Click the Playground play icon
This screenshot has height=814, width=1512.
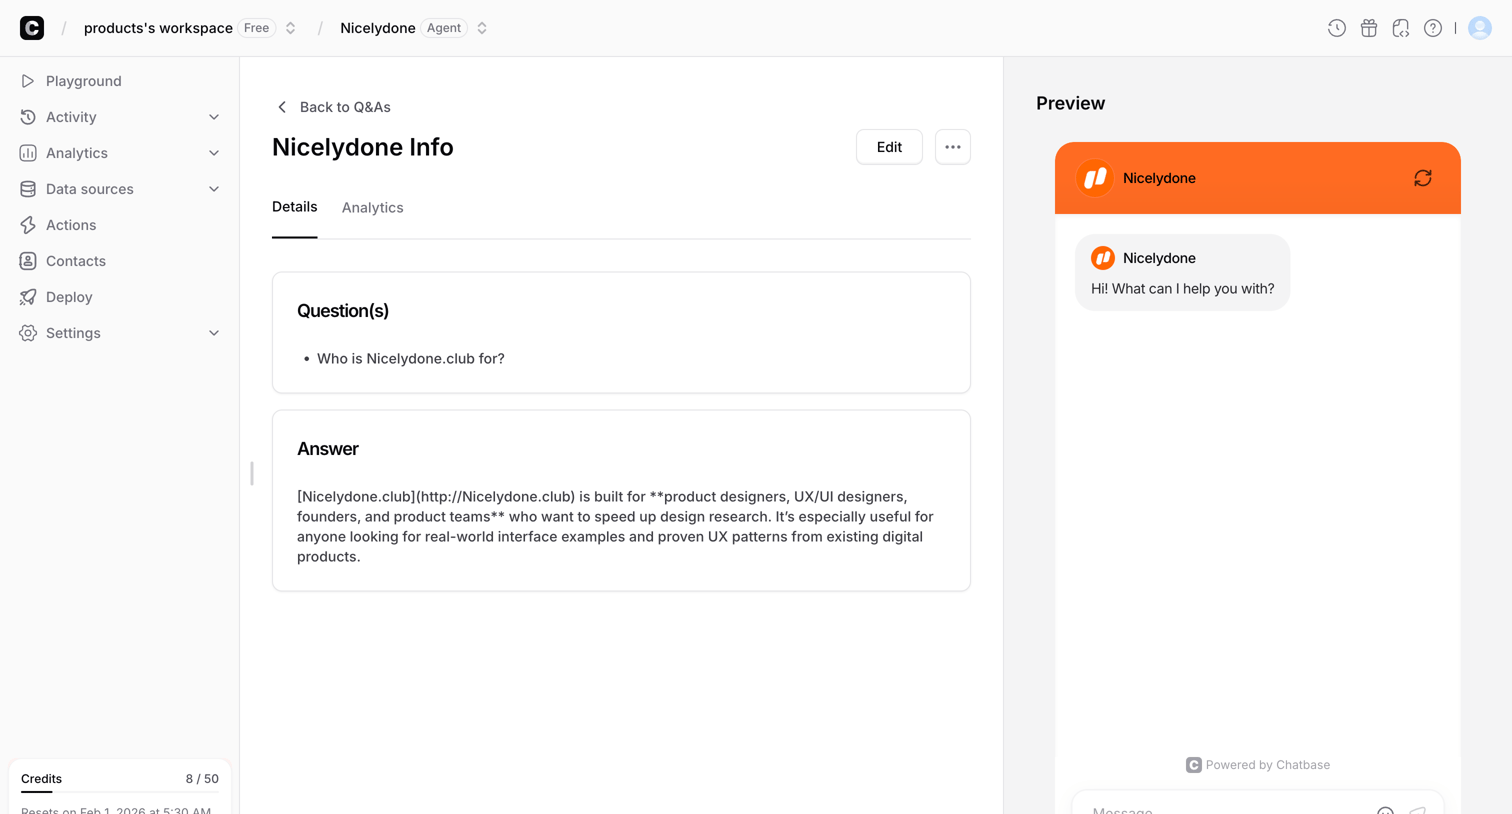click(x=28, y=81)
